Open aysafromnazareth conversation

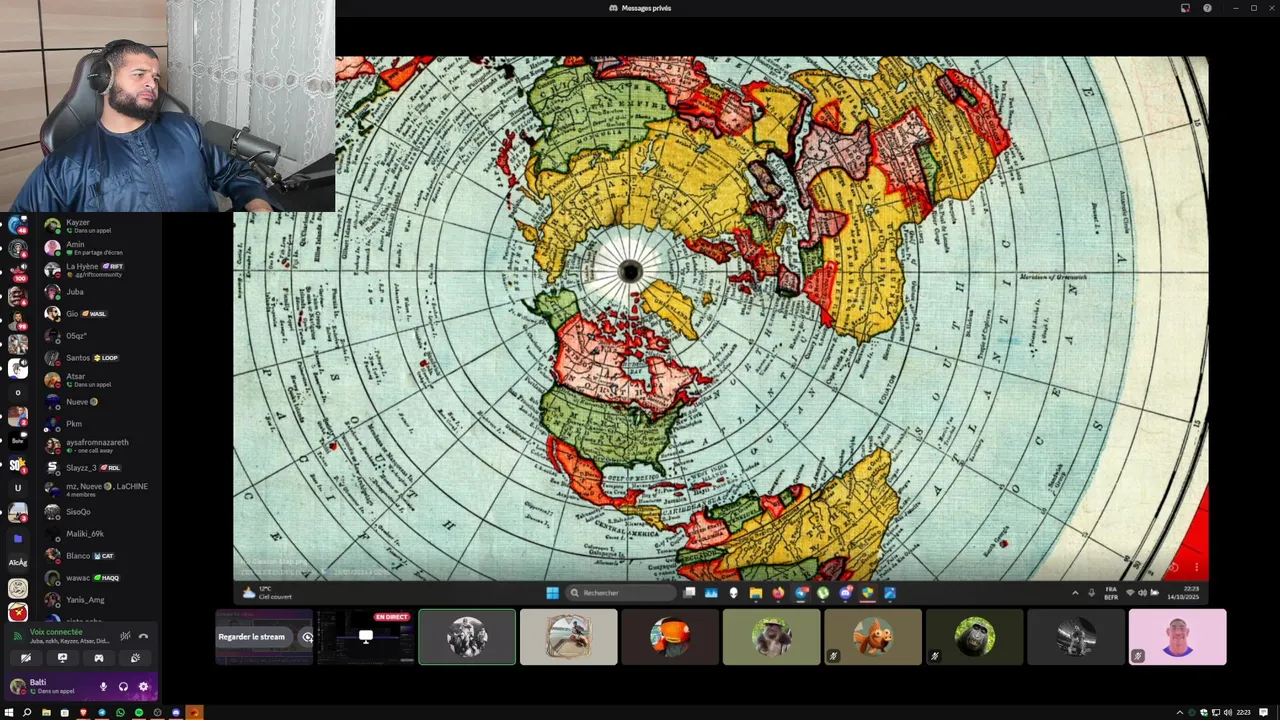tap(98, 446)
